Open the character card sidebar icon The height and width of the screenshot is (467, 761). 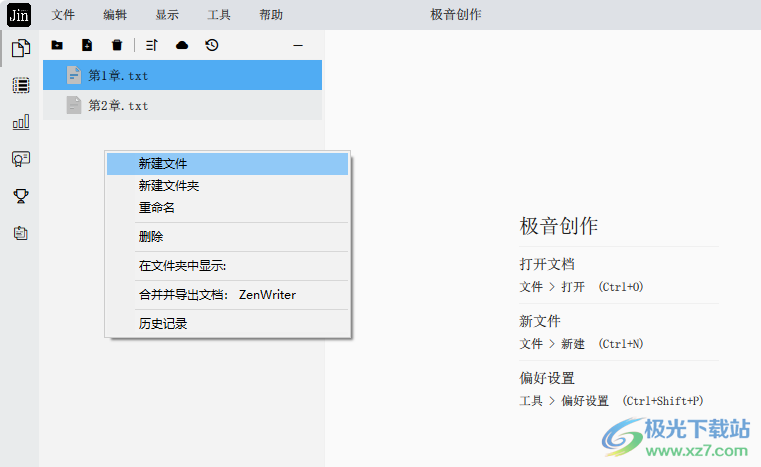pyautogui.click(x=21, y=159)
